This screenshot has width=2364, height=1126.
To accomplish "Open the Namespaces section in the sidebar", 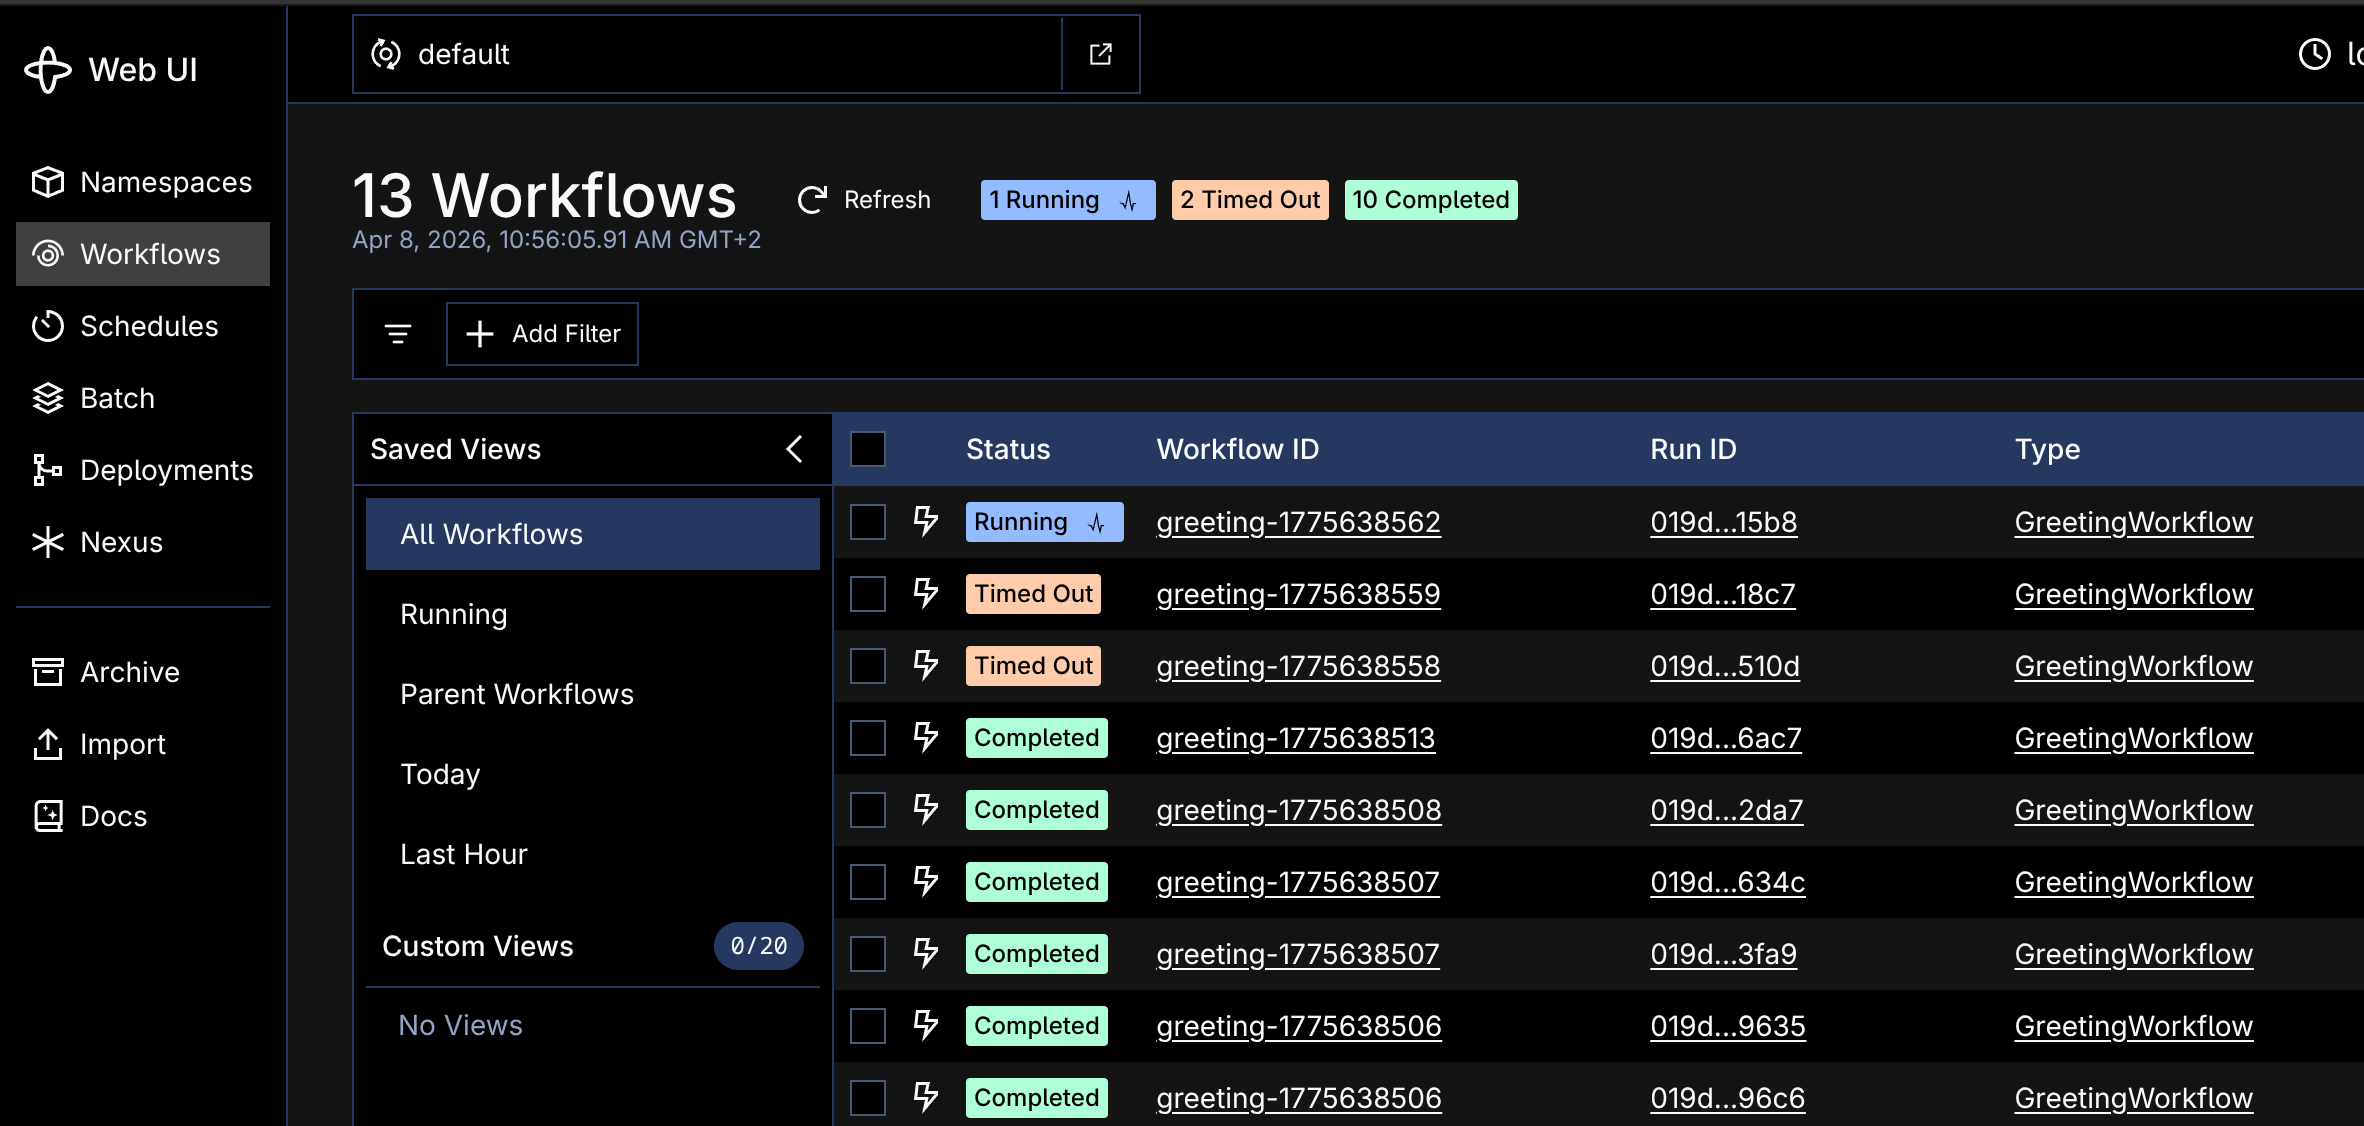I will tap(48, 182).
